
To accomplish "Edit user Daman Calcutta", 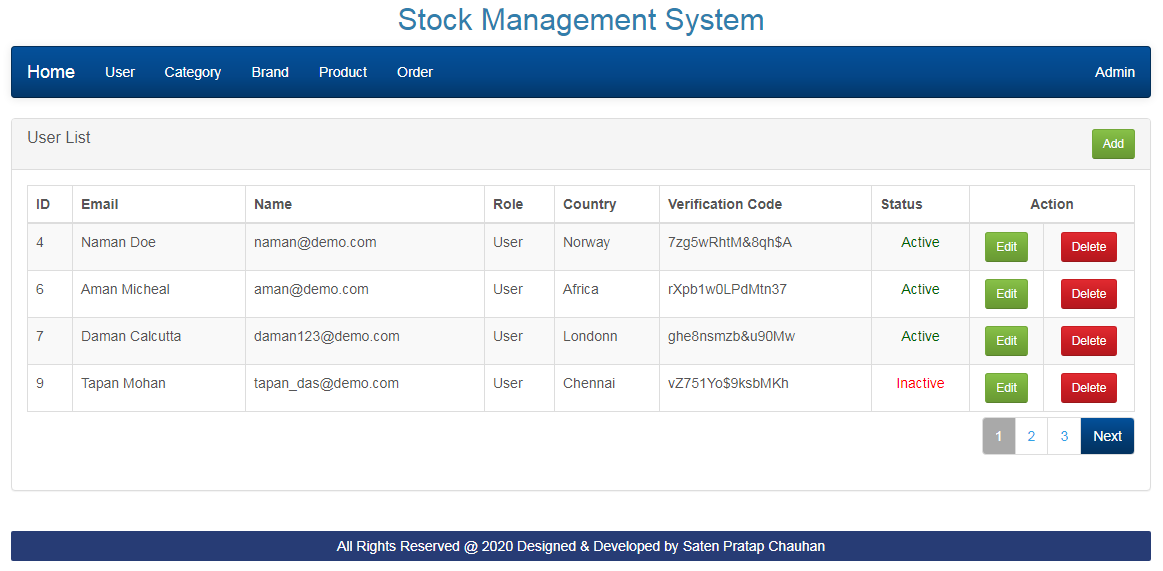I will tap(1006, 340).
